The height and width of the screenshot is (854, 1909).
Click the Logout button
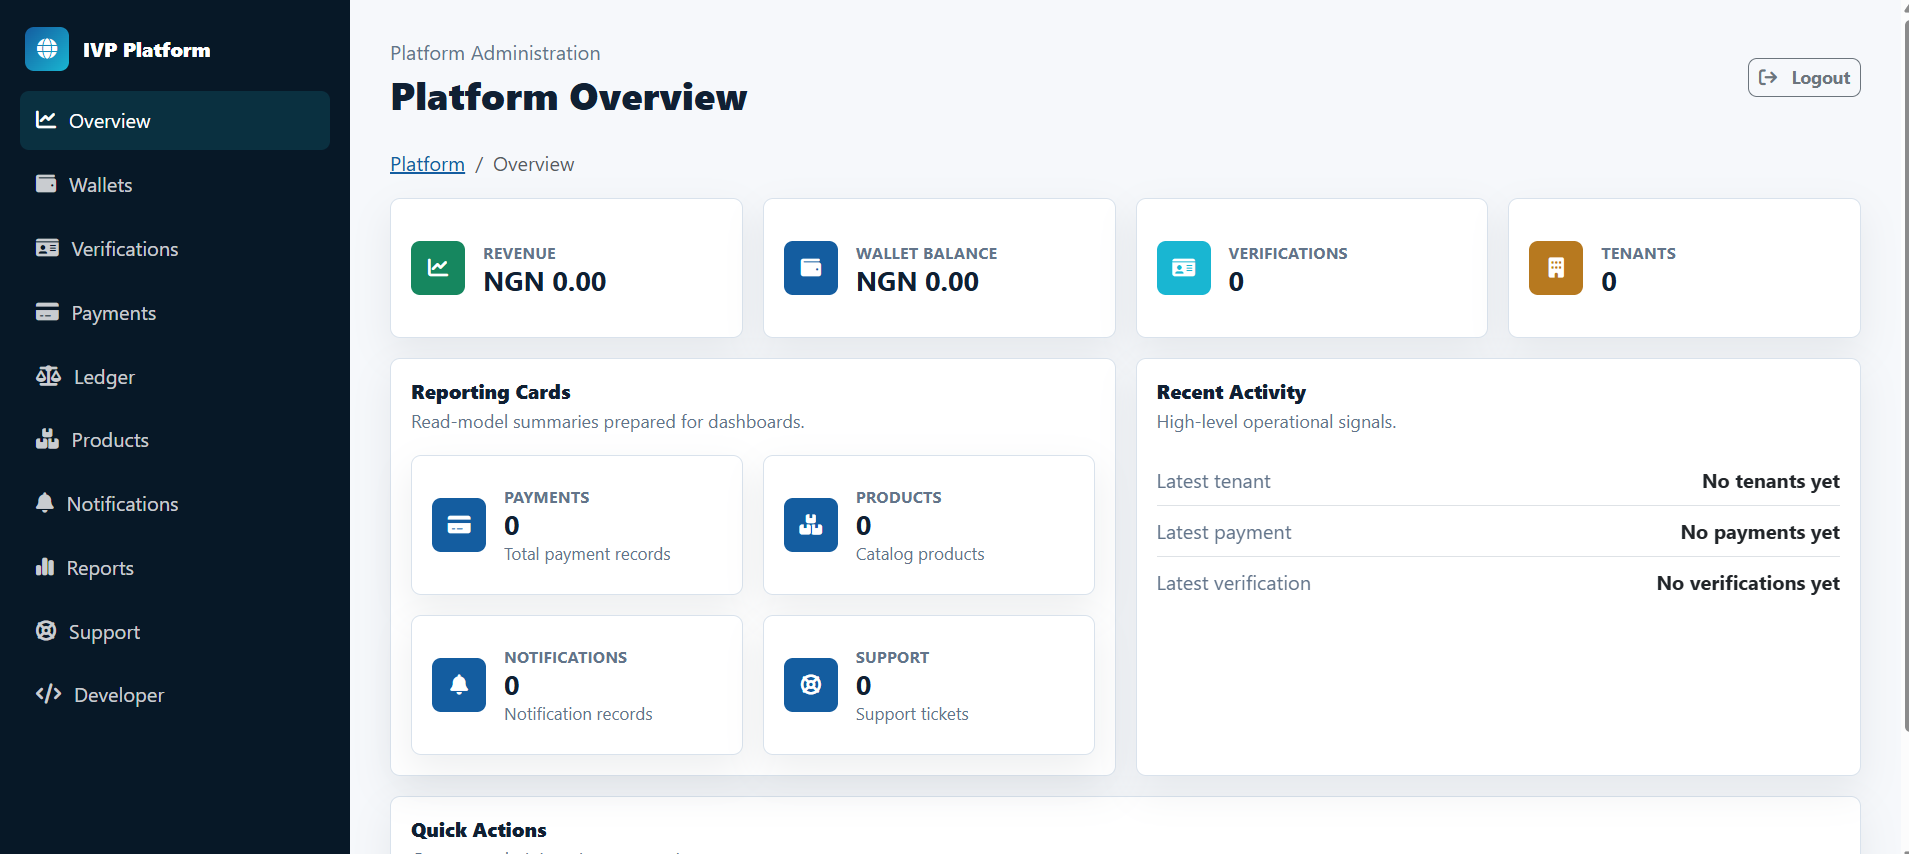(1804, 78)
